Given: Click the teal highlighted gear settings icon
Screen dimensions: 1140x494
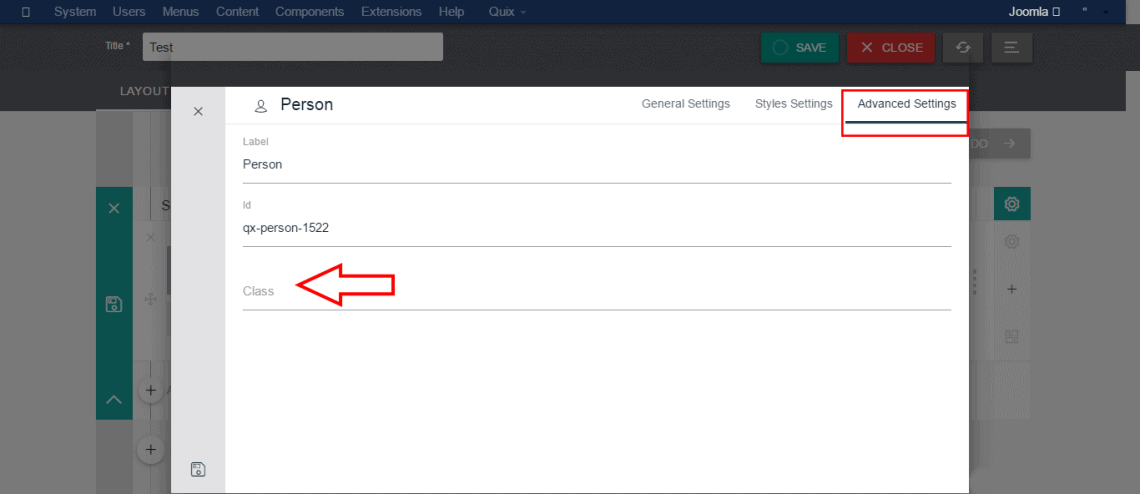Looking at the screenshot, I should [1011, 204].
